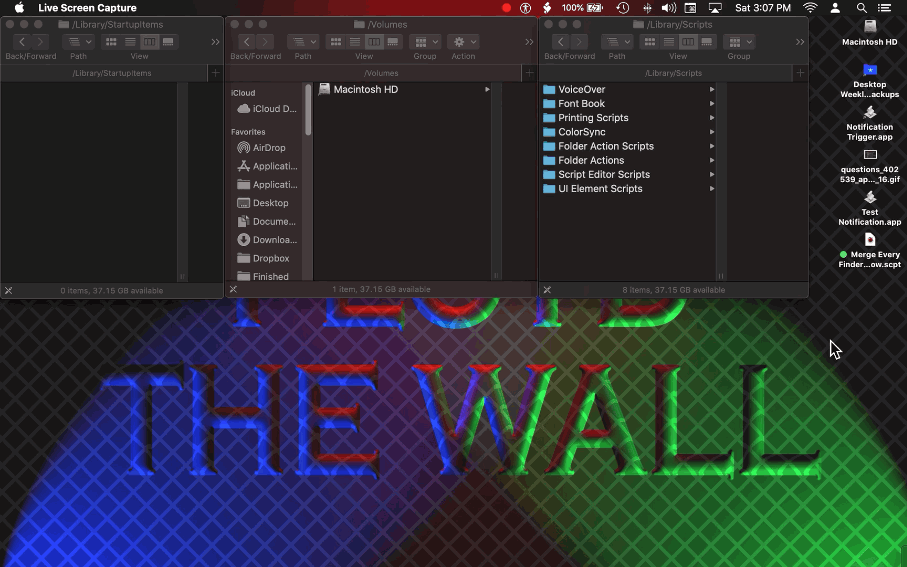Image resolution: width=907 pixels, height=567 pixels.
Task: Go back in the /Library/StartupItems window
Action: pyautogui.click(x=22, y=42)
